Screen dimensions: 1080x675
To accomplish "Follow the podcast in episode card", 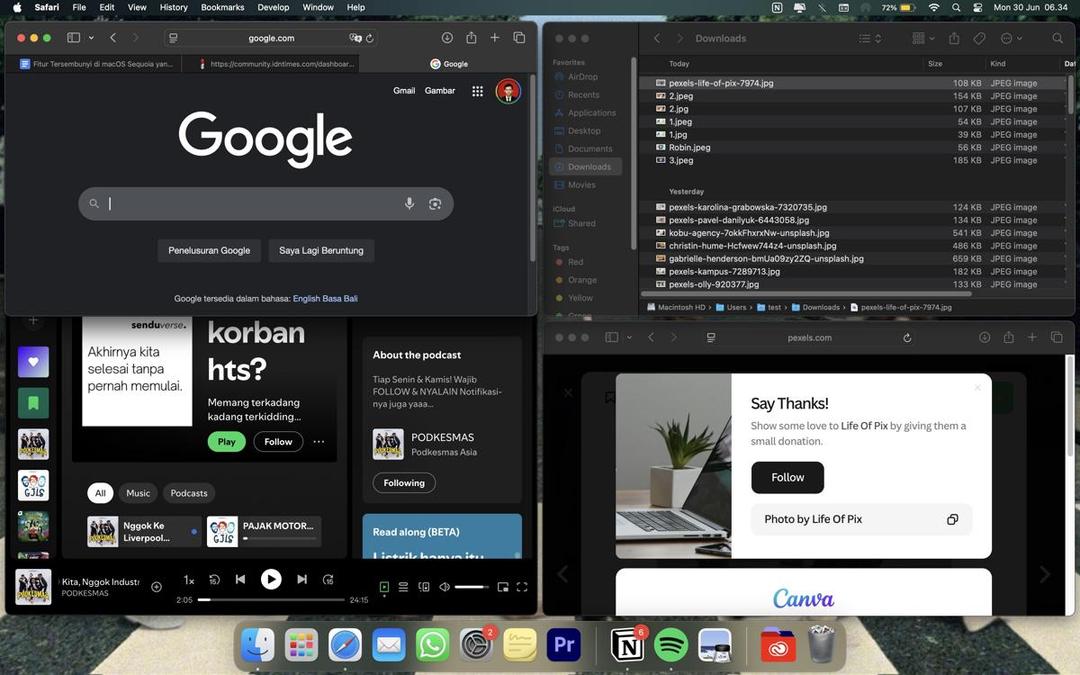I will click(x=278, y=442).
